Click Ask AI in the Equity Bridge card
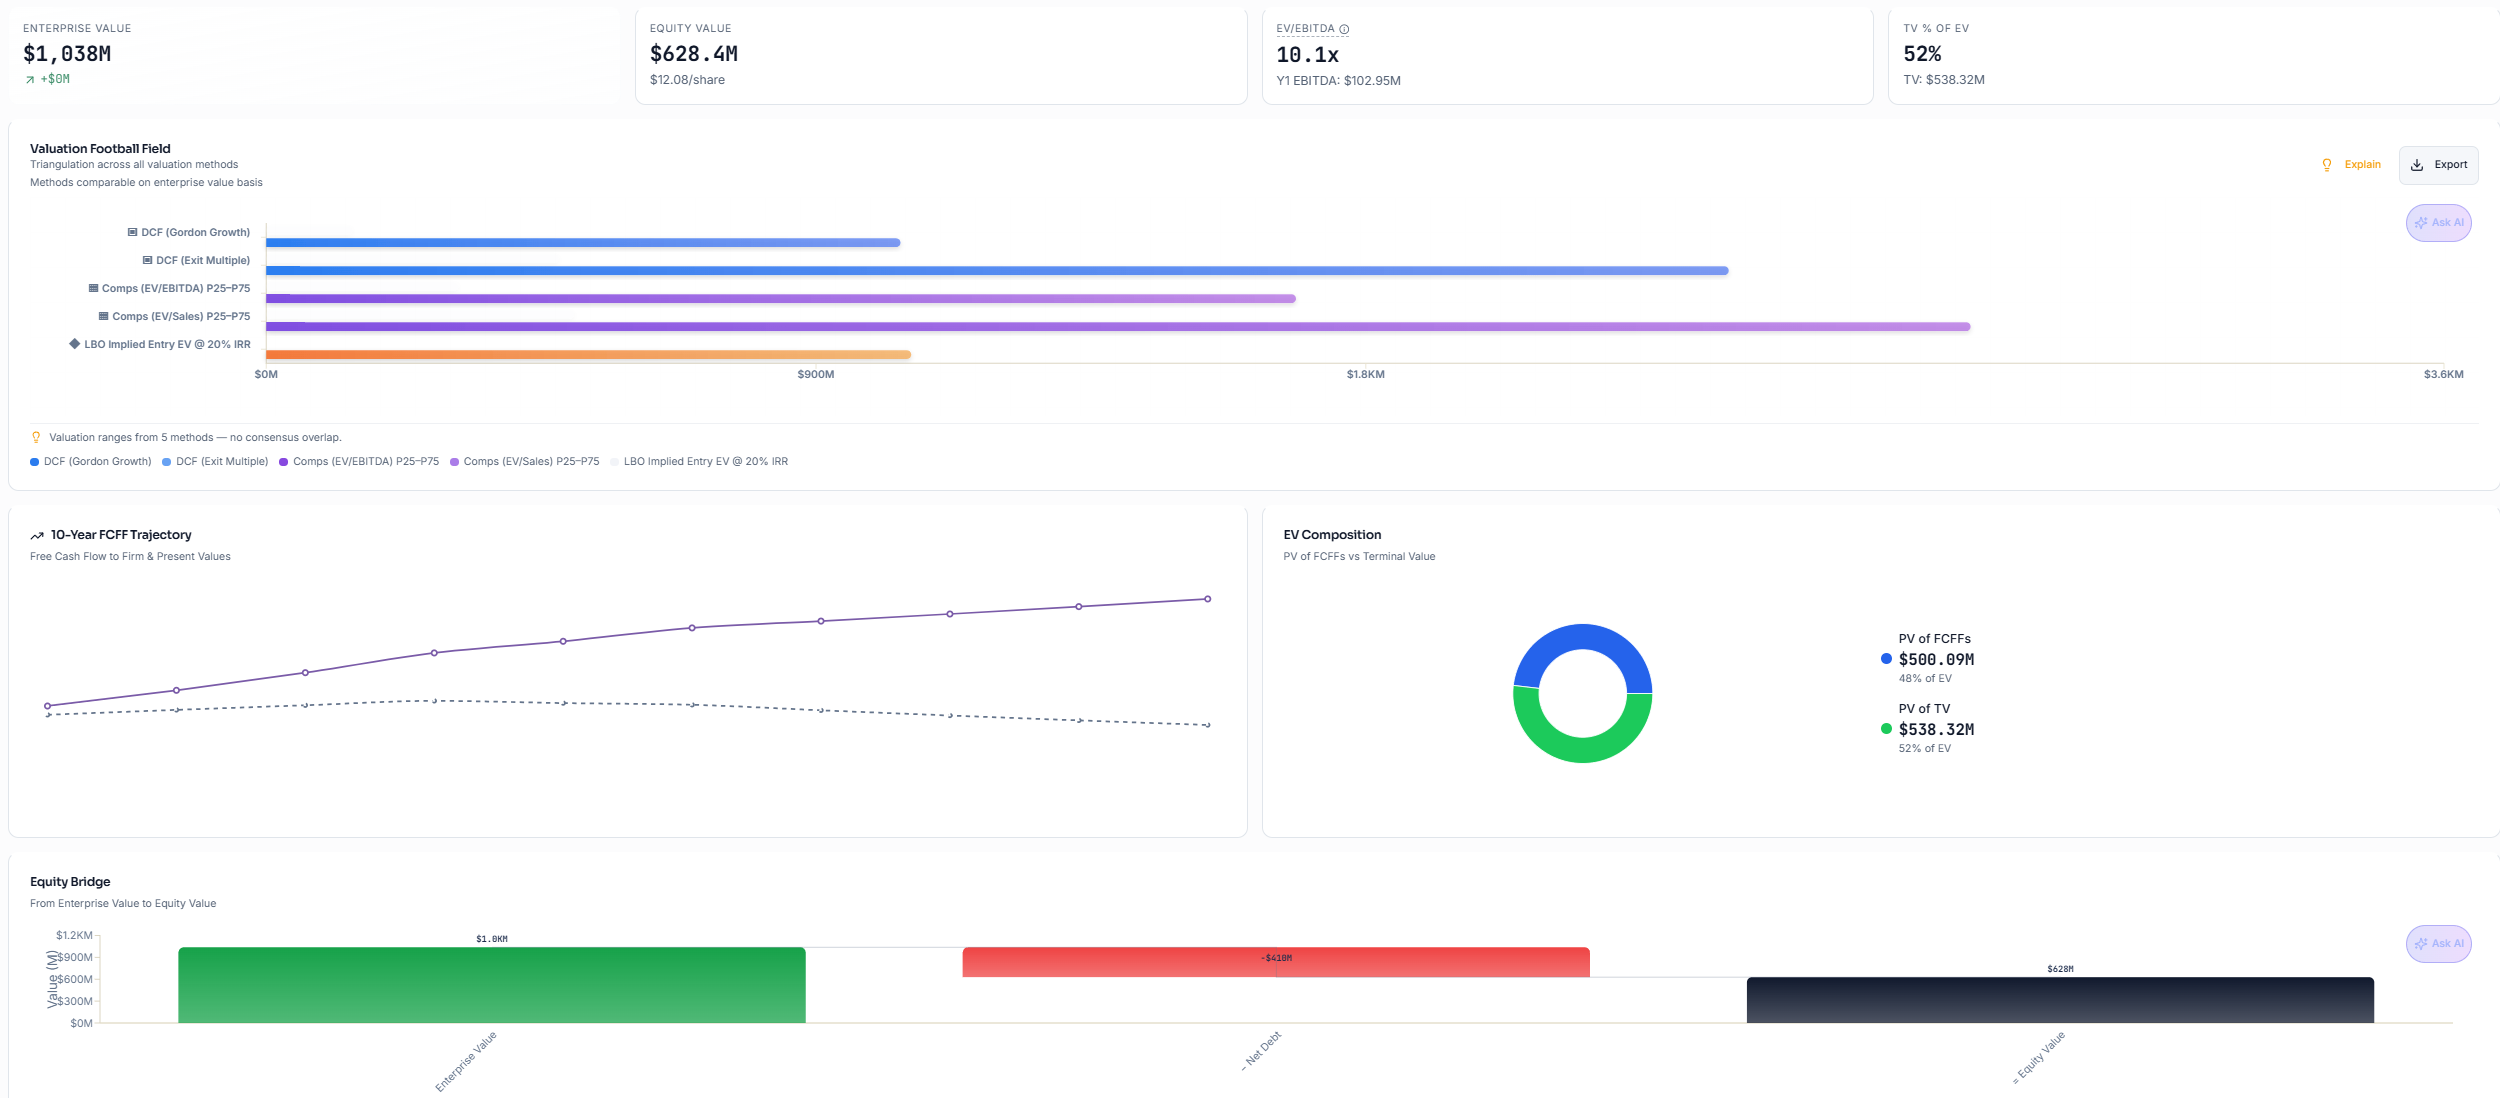Viewport: 2500px width, 1098px height. pyautogui.click(x=2438, y=944)
